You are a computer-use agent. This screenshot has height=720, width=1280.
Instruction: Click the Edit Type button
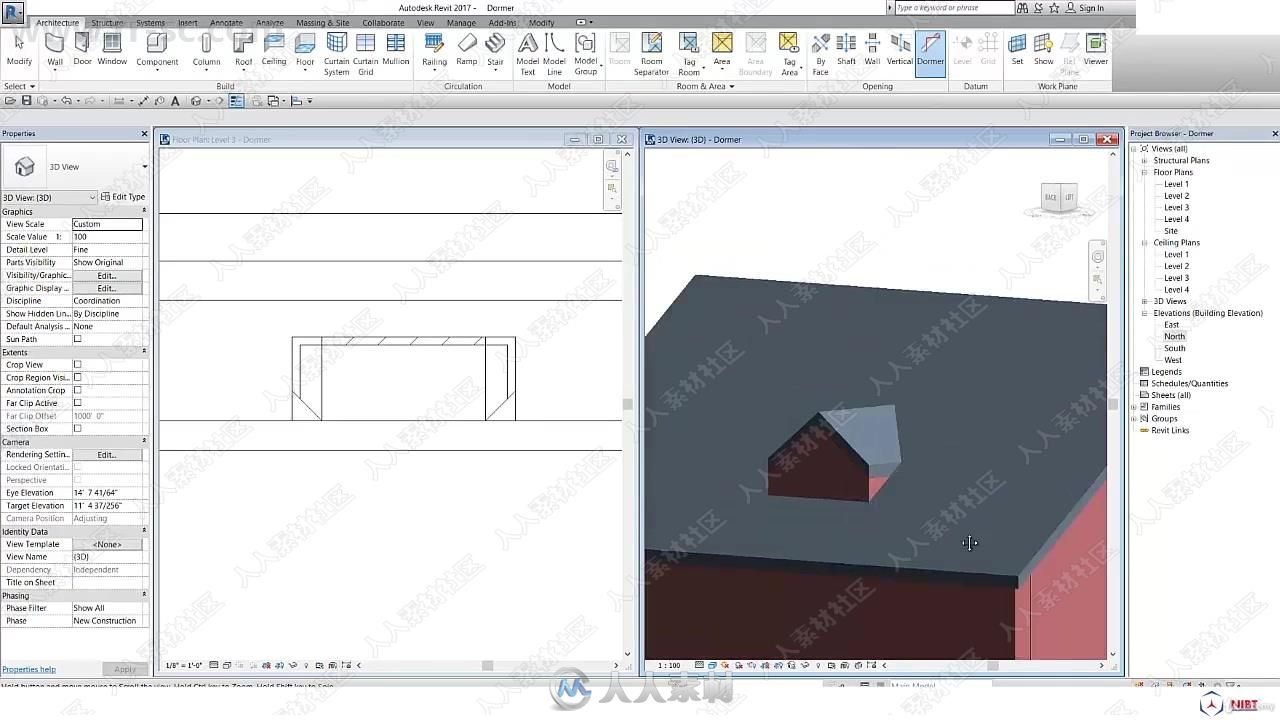pos(123,197)
